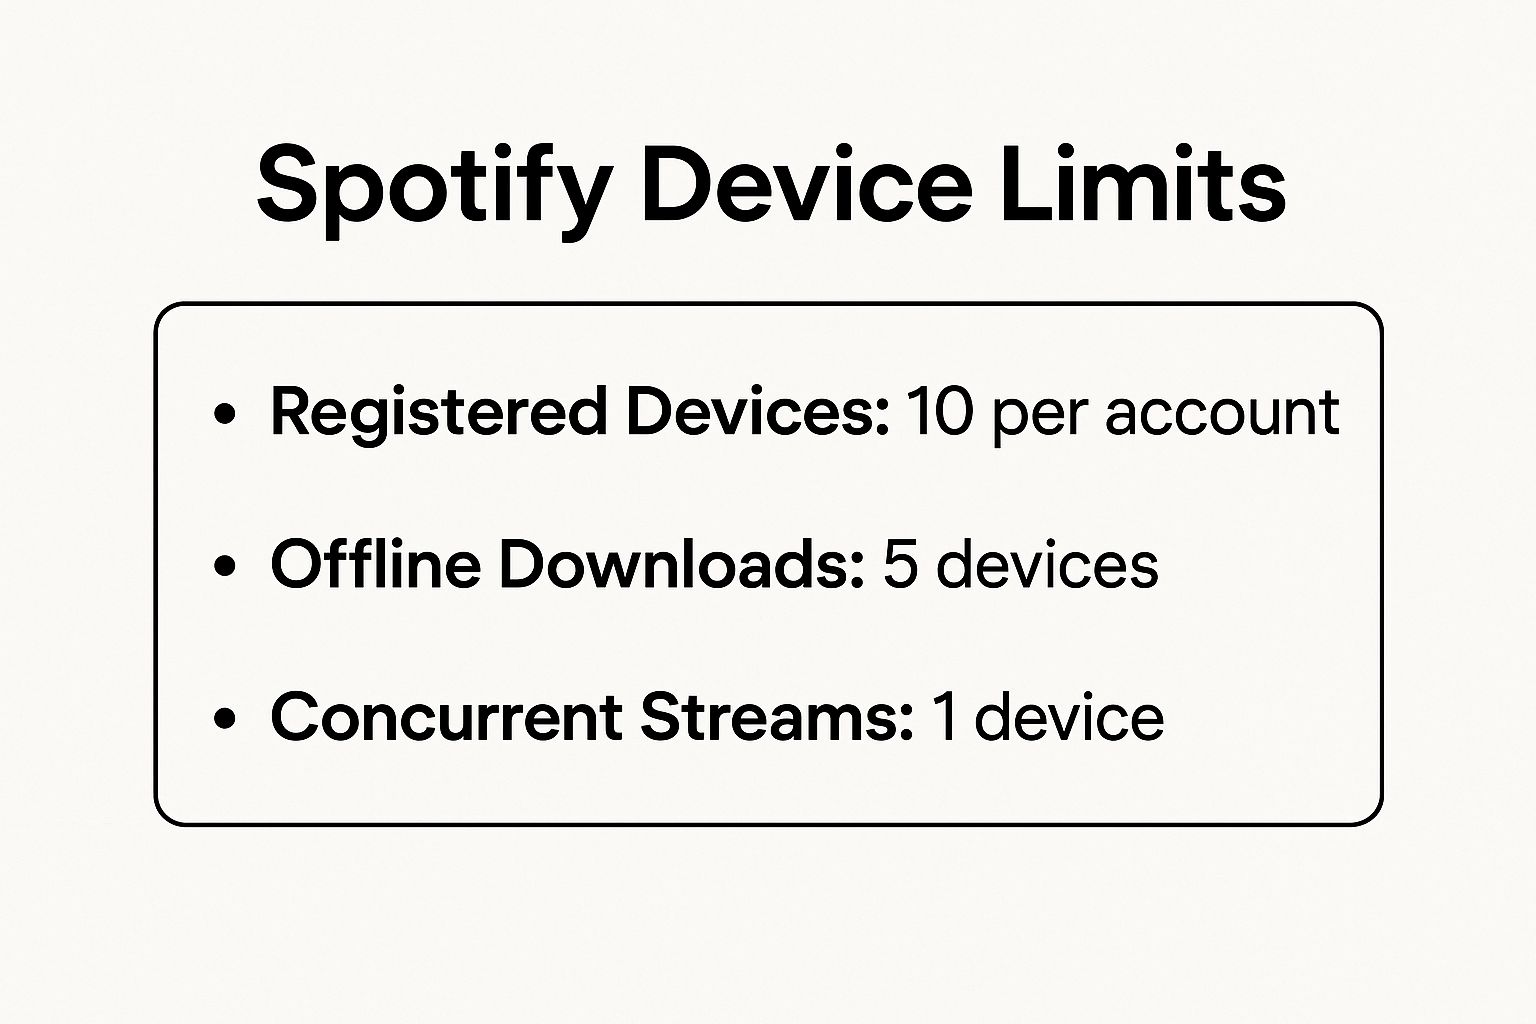Viewport: 1536px width, 1024px height.
Task: Click the number 1 in third row
Action: pos(943,717)
